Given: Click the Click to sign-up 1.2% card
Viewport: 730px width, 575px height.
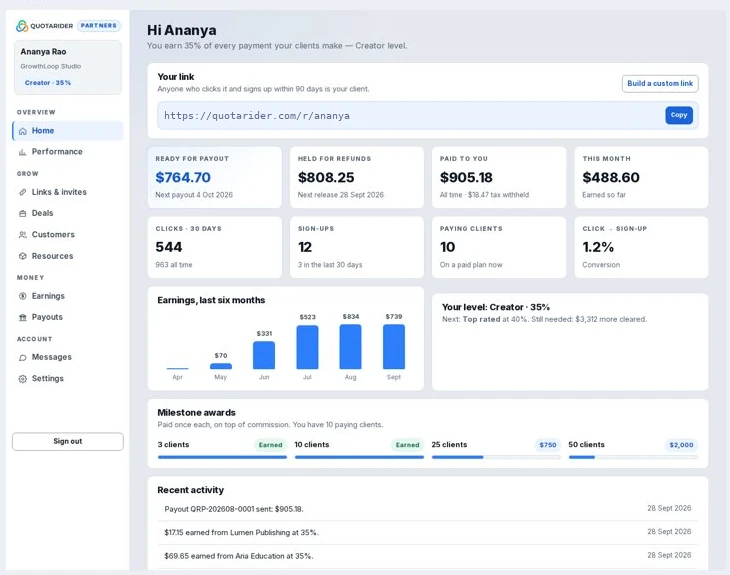Looking at the screenshot, I should [x=641, y=247].
